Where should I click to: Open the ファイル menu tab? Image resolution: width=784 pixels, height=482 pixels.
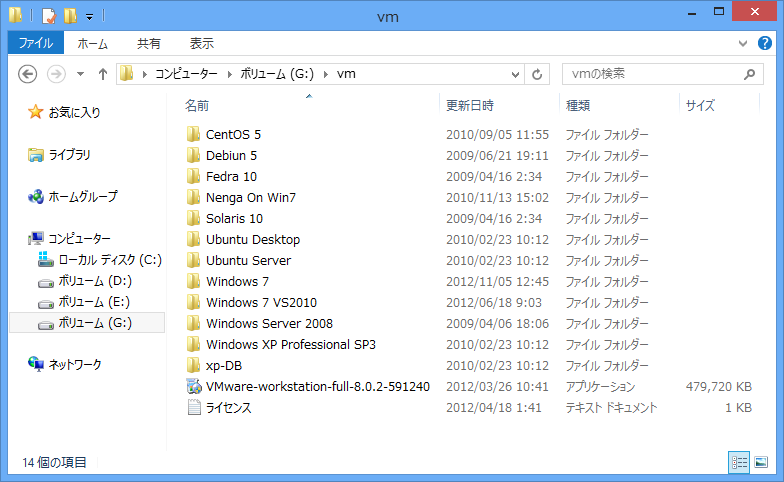(x=35, y=43)
